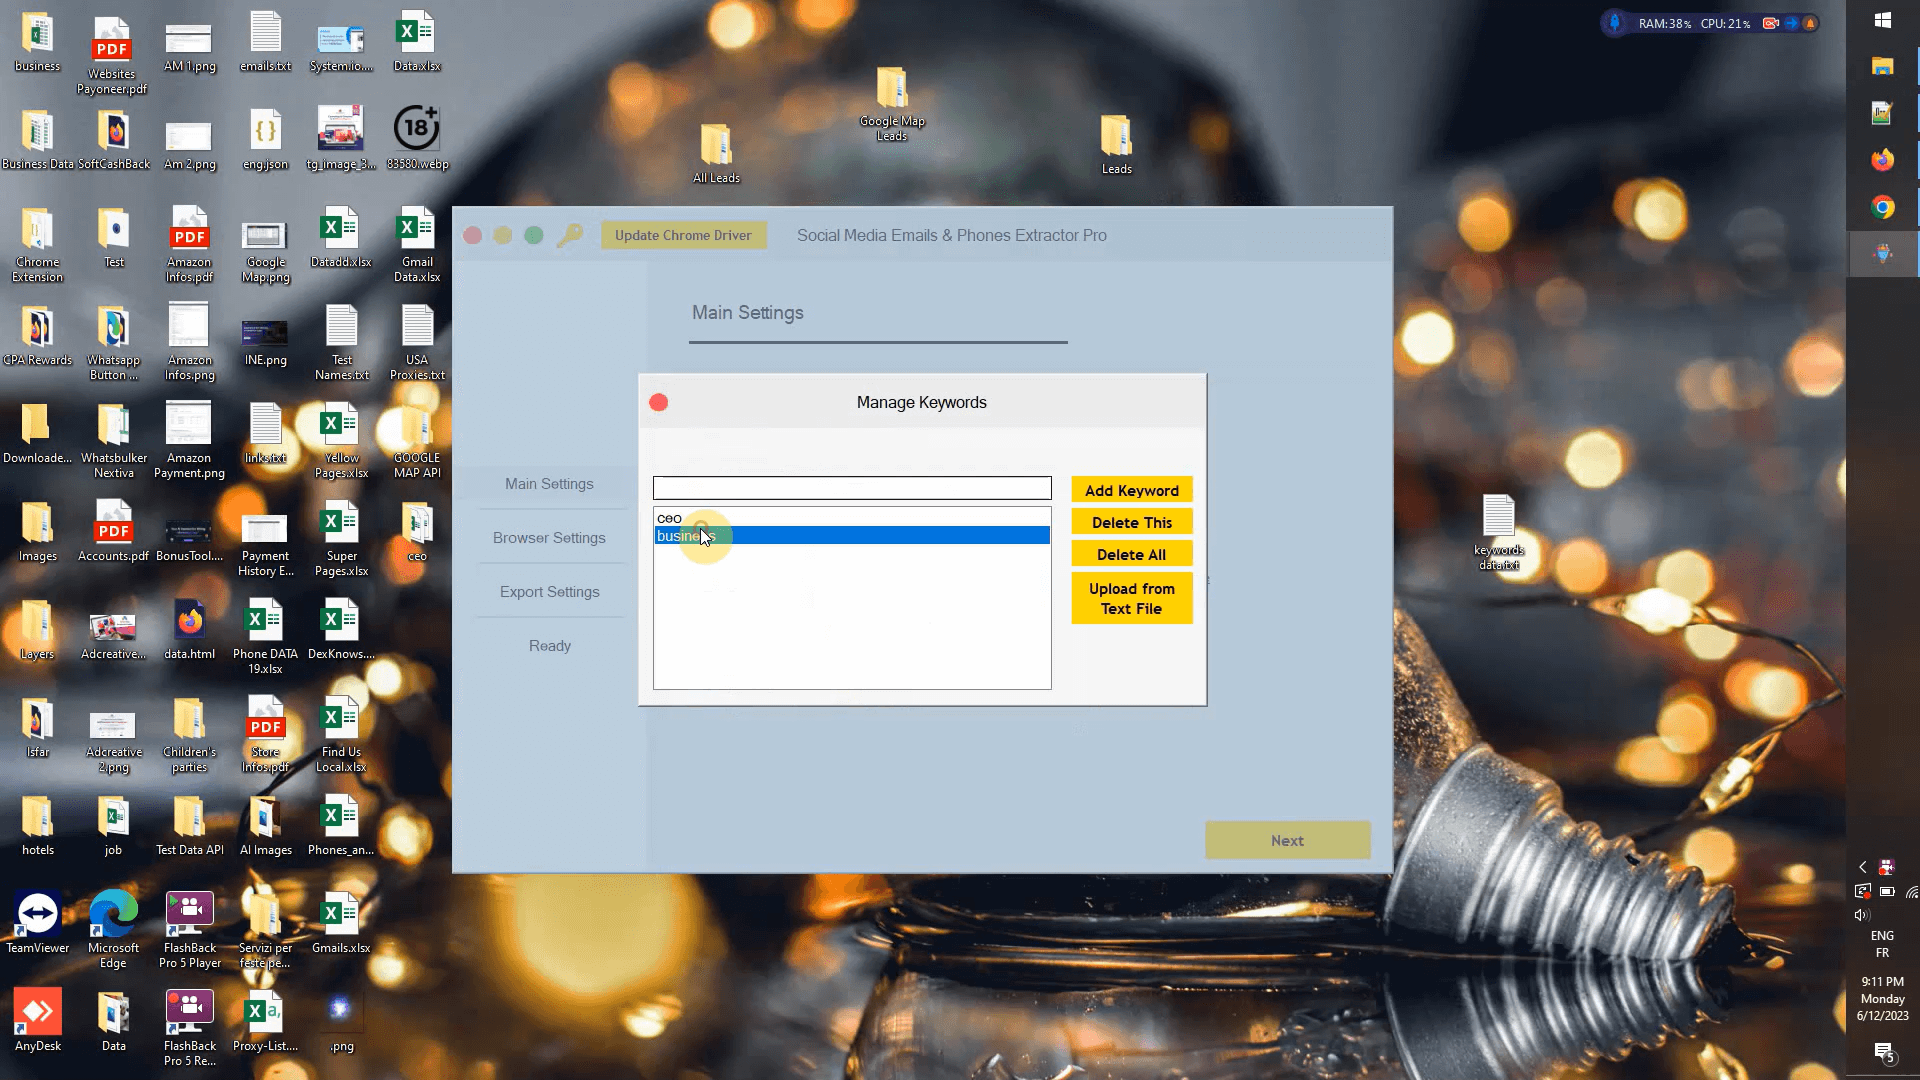Open File Explorer taskbar icon
Viewport: 1920px width, 1080px height.
(1882, 66)
